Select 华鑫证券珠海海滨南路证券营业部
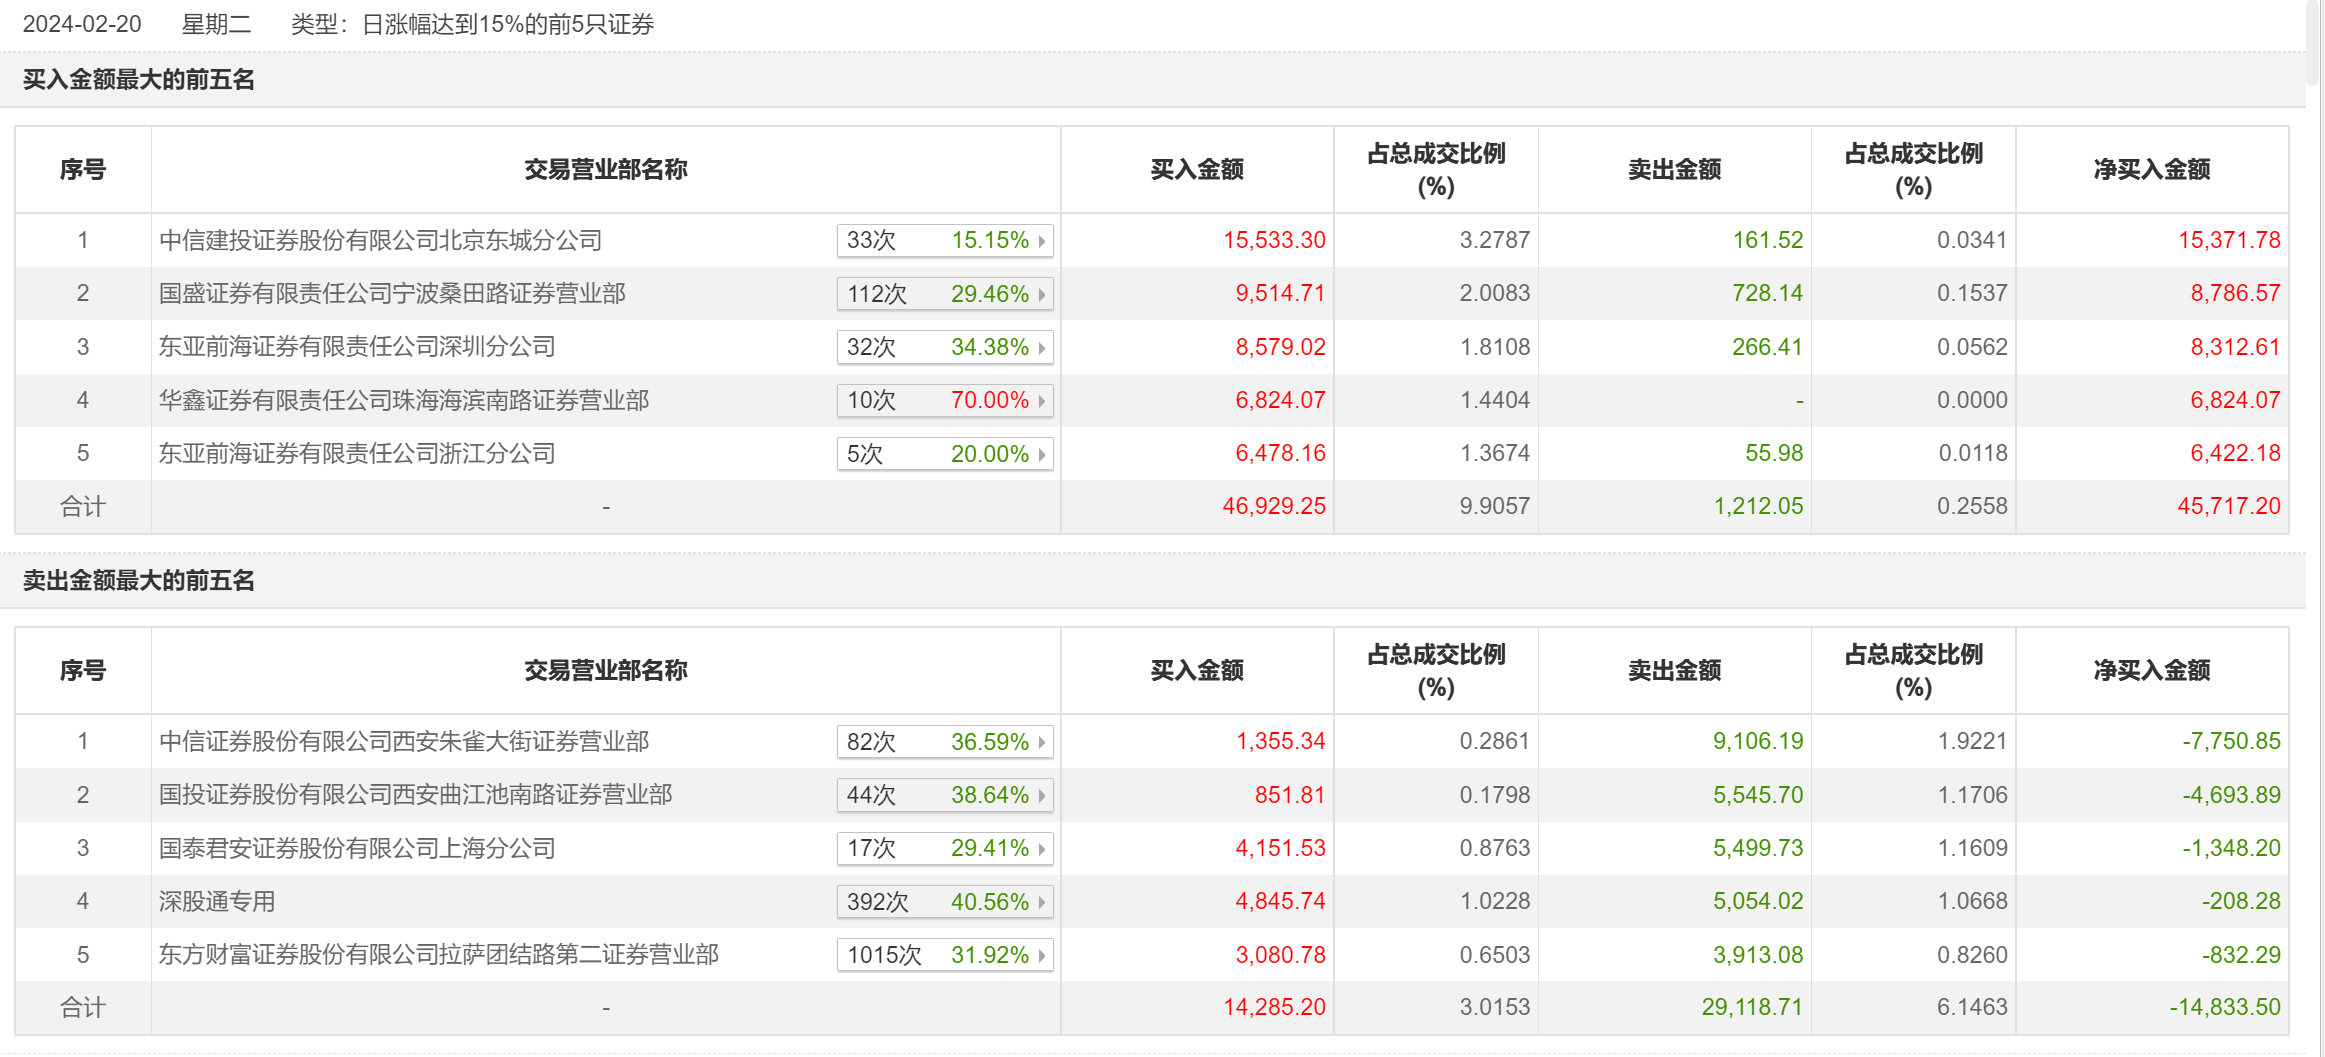The width and height of the screenshot is (2325, 1057). click(404, 401)
